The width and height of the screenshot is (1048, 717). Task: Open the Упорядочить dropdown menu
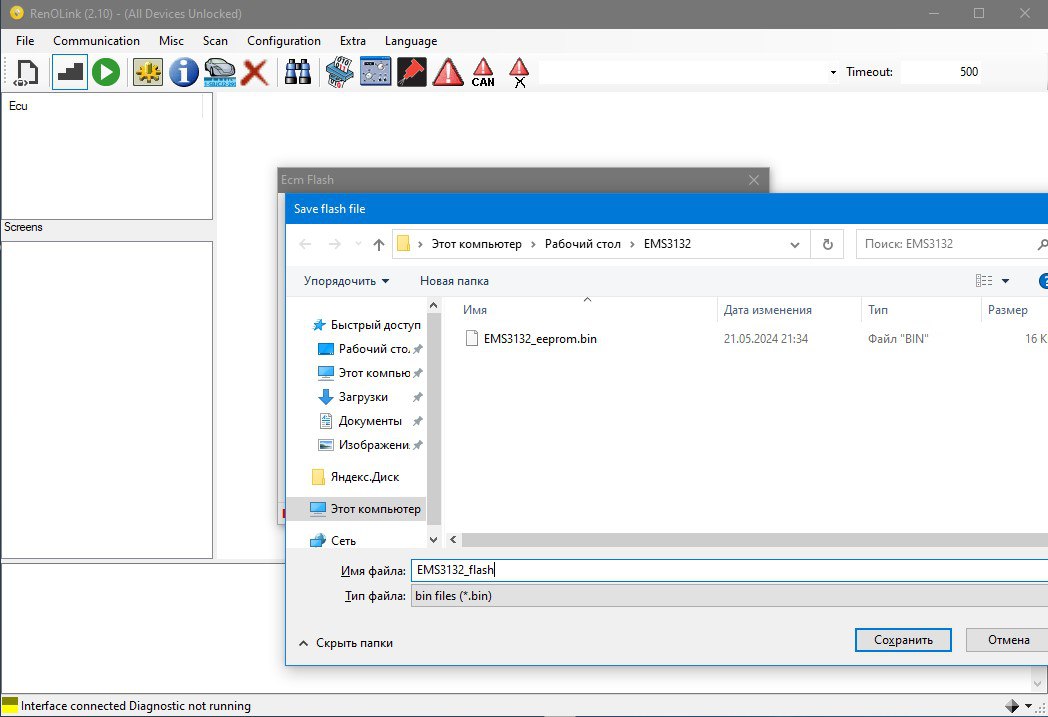click(346, 281)
